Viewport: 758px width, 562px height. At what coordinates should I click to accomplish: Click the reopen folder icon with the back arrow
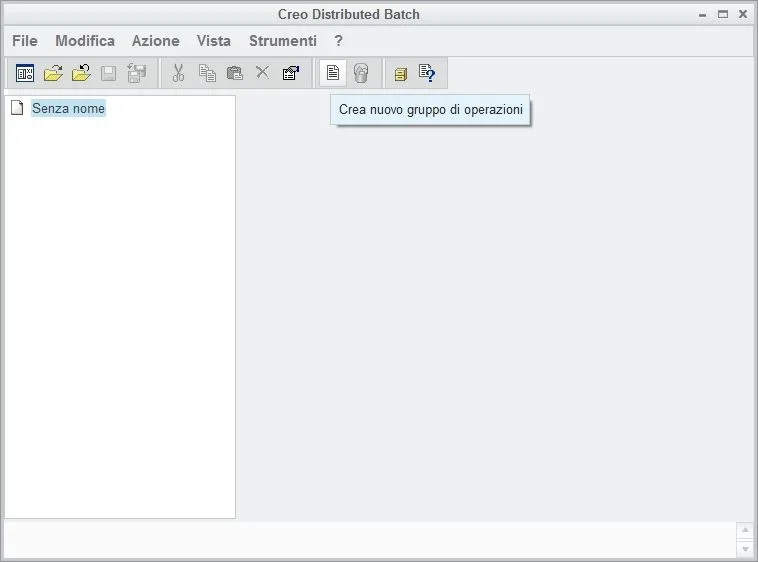(81, 73)
